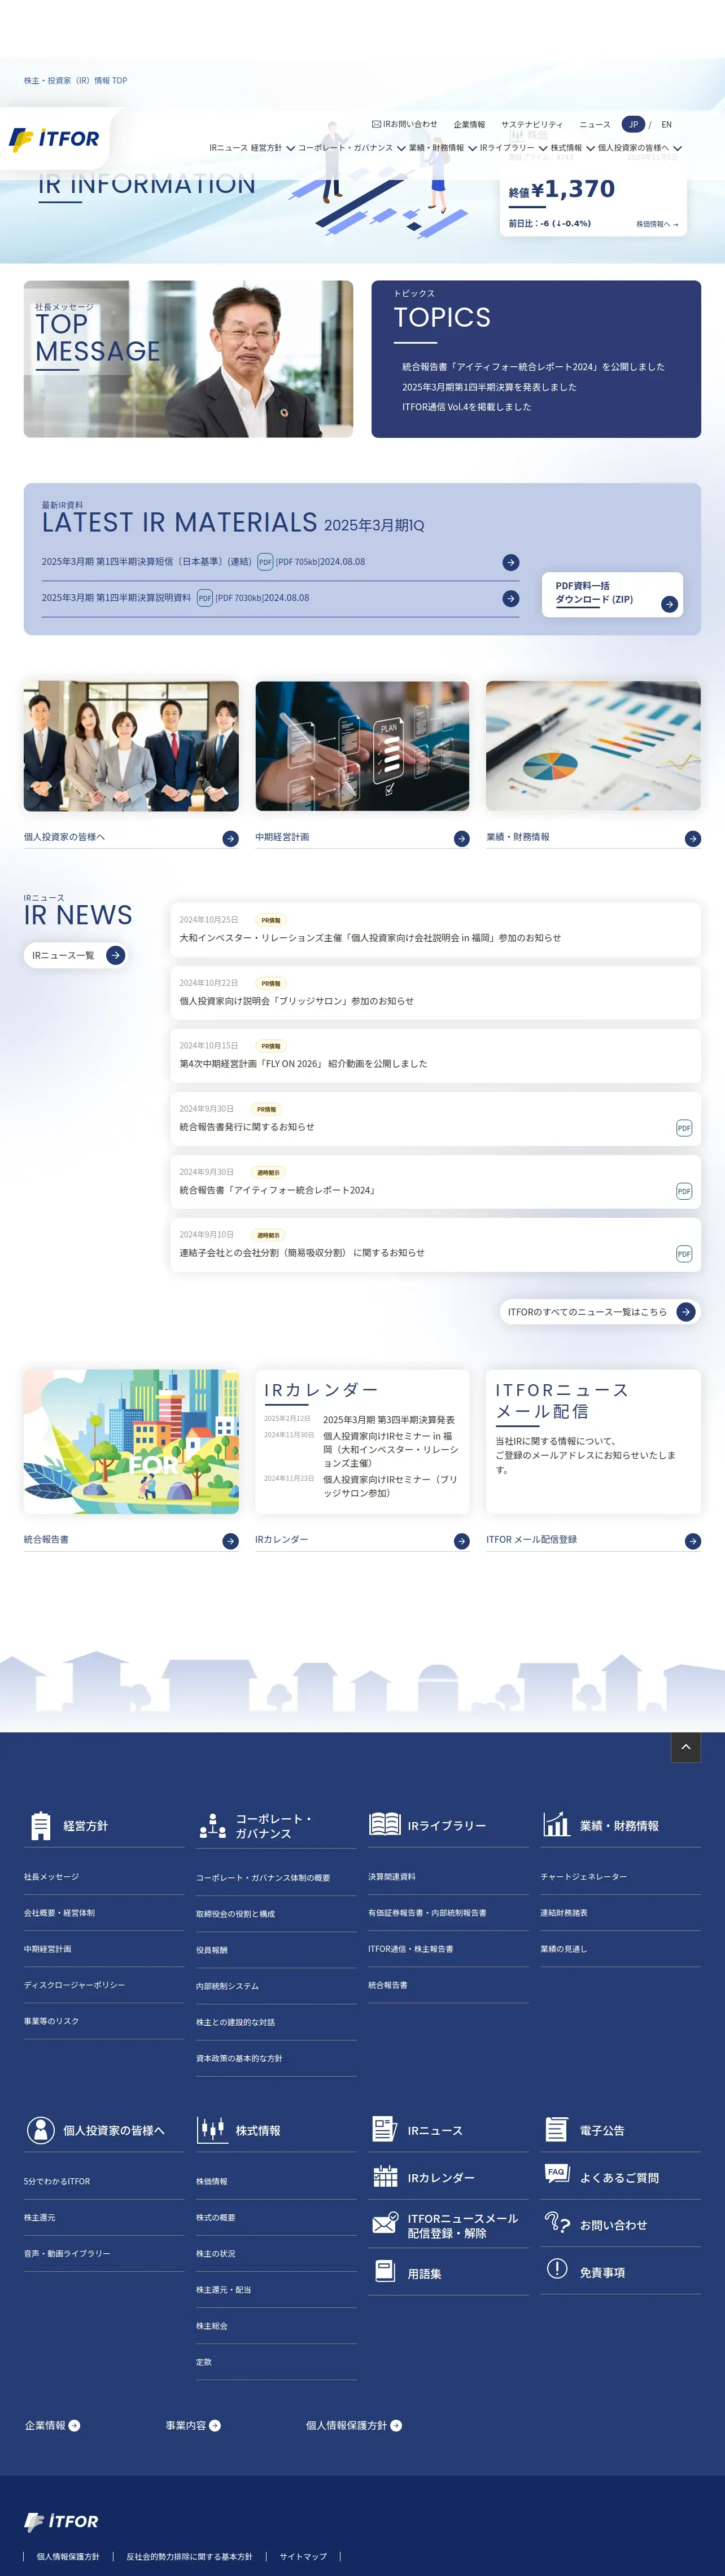The image size is (725, 2576).
Task: Click arrow icon for ITFOR メール配信登録
Action: [x=693, y=1541]
